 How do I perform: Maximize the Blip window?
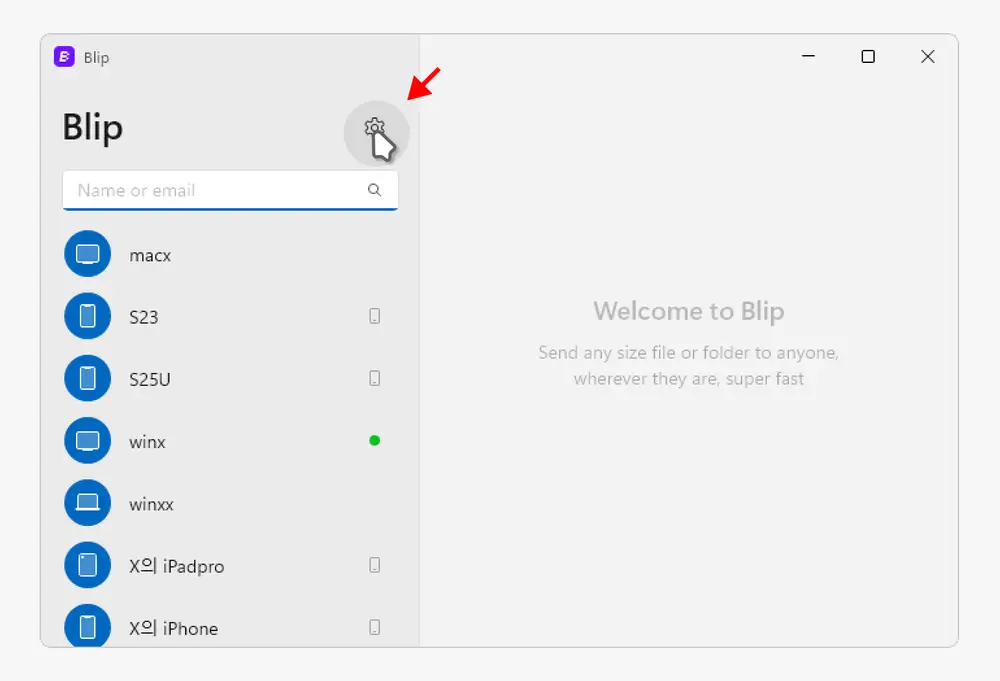click(x=868, y=57)
